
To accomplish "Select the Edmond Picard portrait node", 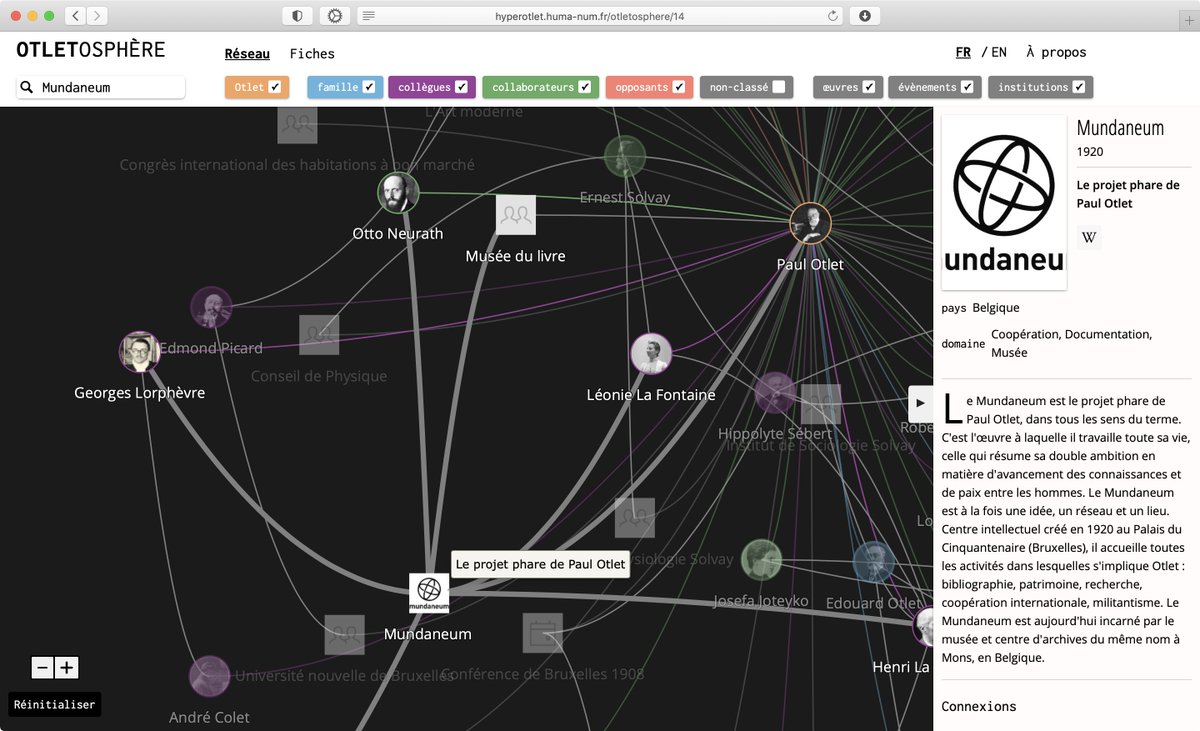I will (211, 308).
